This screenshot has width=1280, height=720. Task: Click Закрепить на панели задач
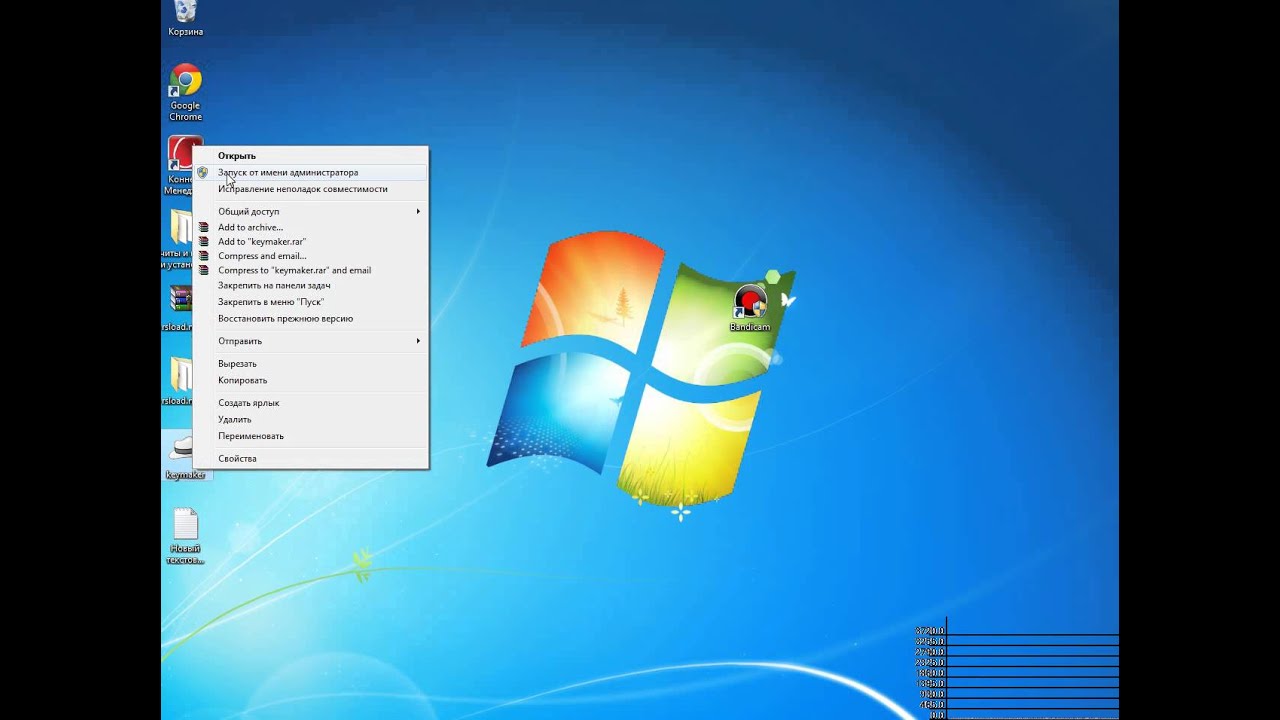311,286
